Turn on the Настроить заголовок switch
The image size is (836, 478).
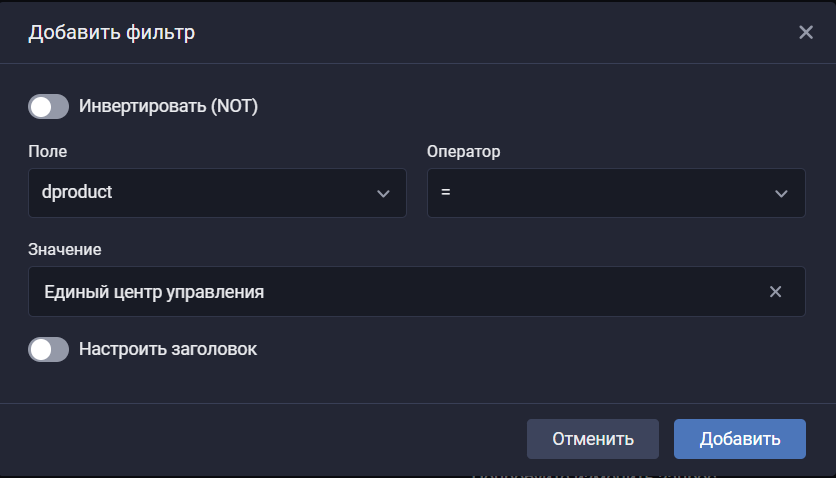pyautogui.click(x=48, y=349)
